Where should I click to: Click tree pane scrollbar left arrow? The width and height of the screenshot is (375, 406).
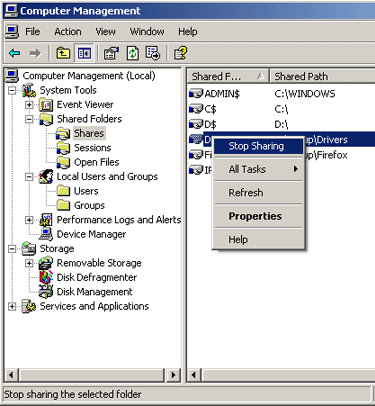point(11,375)
